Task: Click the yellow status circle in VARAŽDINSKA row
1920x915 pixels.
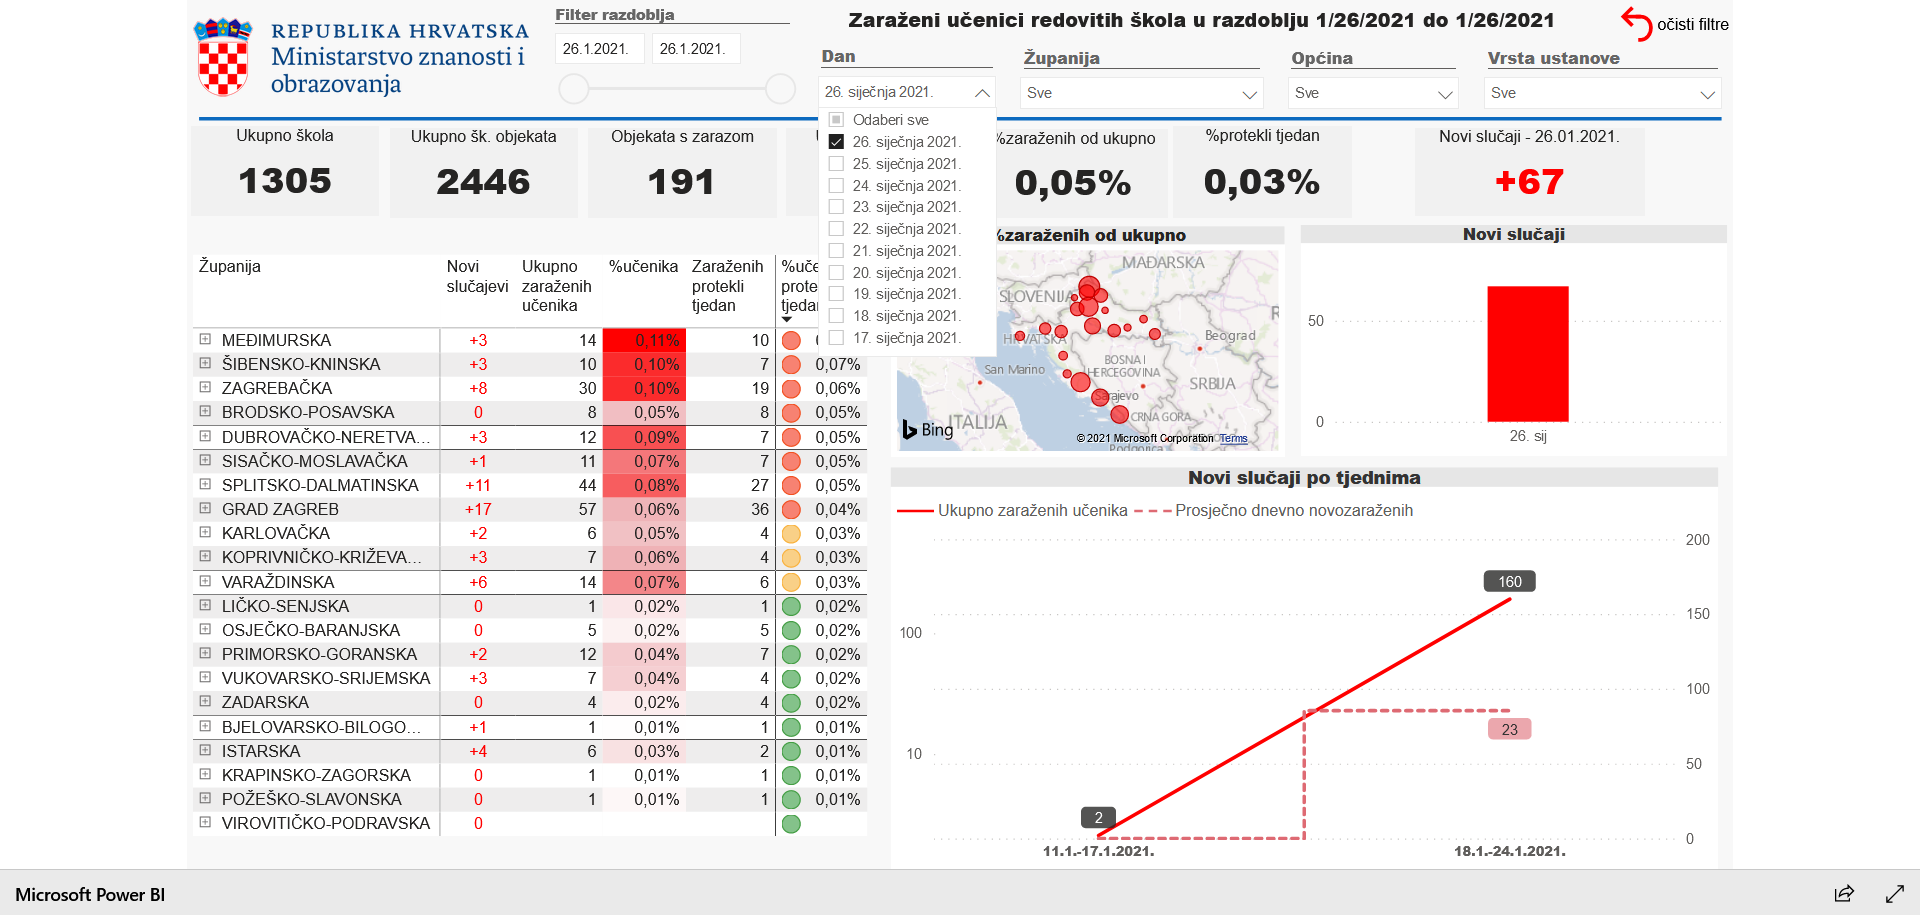Action: [x=791, y=582]
